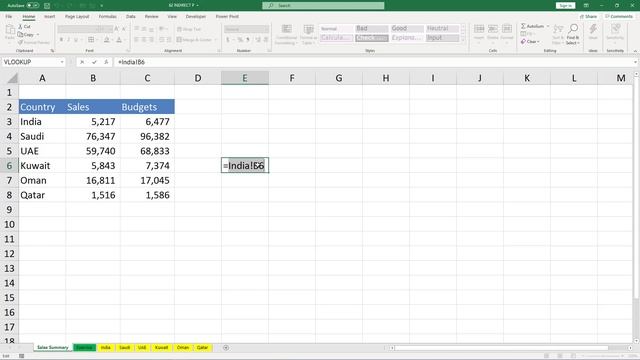The width and height of the screenshot is (640, 360).
Task: Open Find & Select magnifier menu
Action: click(x=573, y=34)
